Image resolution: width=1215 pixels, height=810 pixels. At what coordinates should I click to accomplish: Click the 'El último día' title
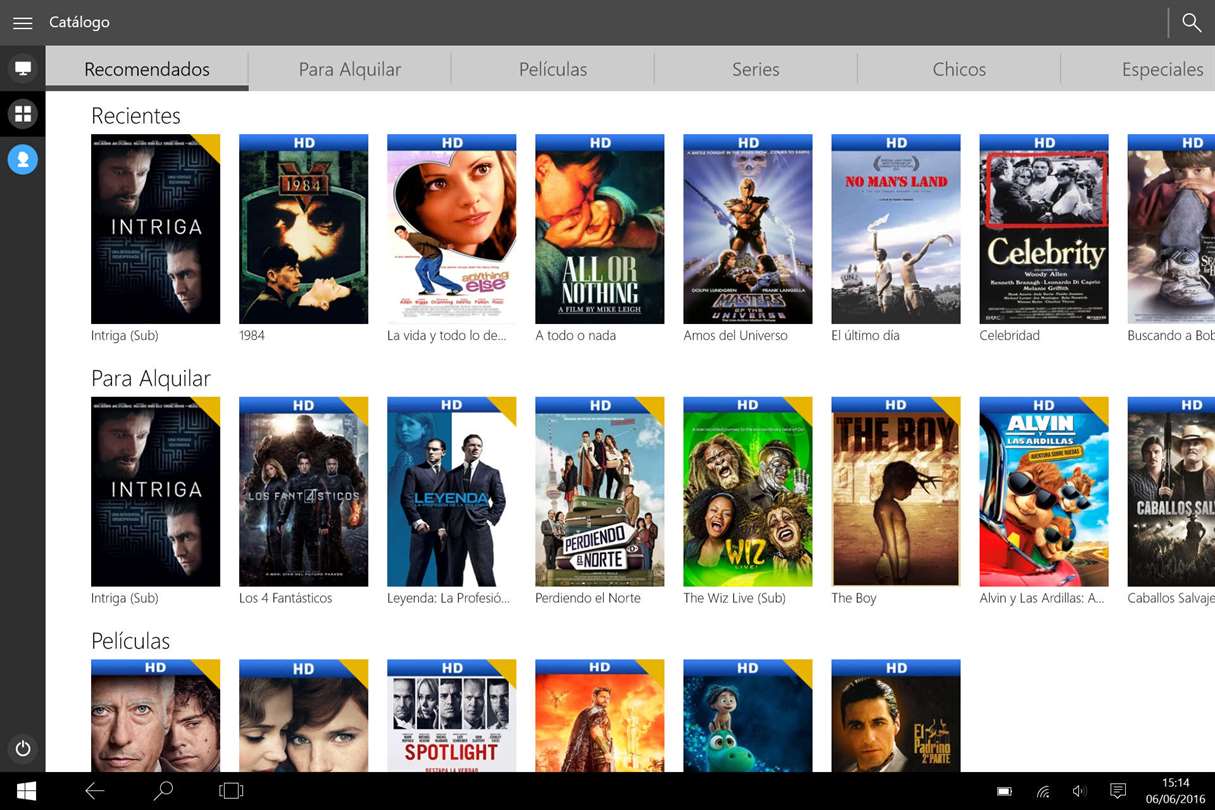(865, 336)
